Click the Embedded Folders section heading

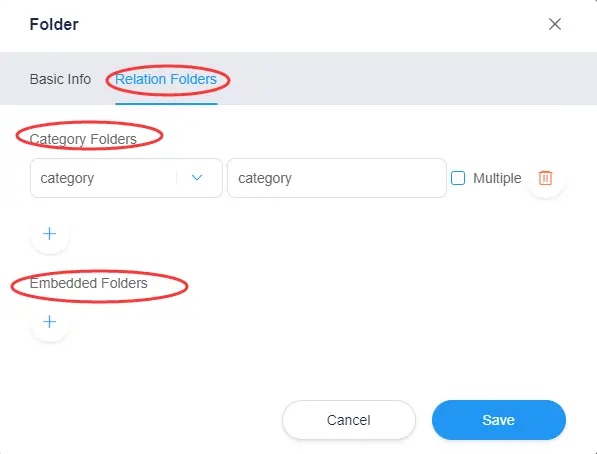point(88,283)
